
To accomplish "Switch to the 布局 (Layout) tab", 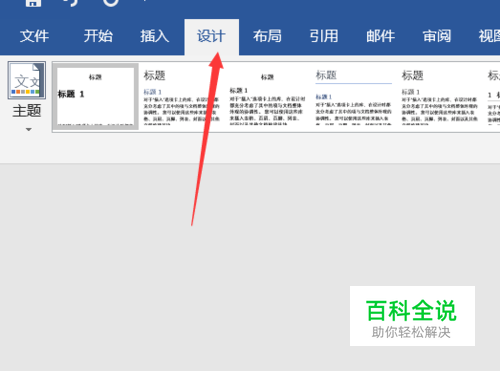I will point(267,36).
